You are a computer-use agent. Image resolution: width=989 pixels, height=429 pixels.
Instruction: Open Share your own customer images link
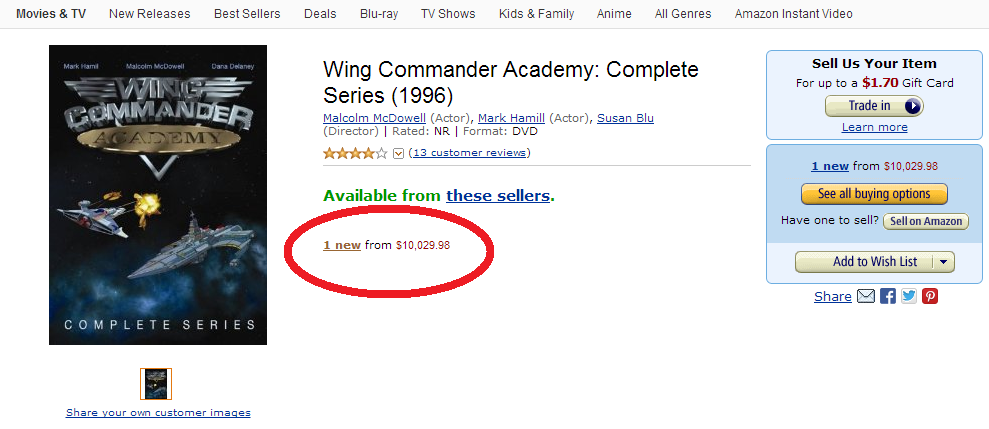158,412
